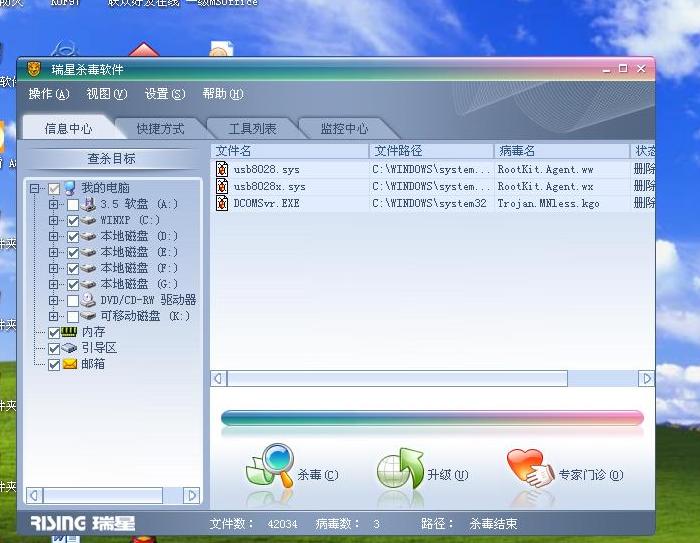Click the 邮箱 envelope icon
This screenshot has width=700, height=543.
point(70,364)
